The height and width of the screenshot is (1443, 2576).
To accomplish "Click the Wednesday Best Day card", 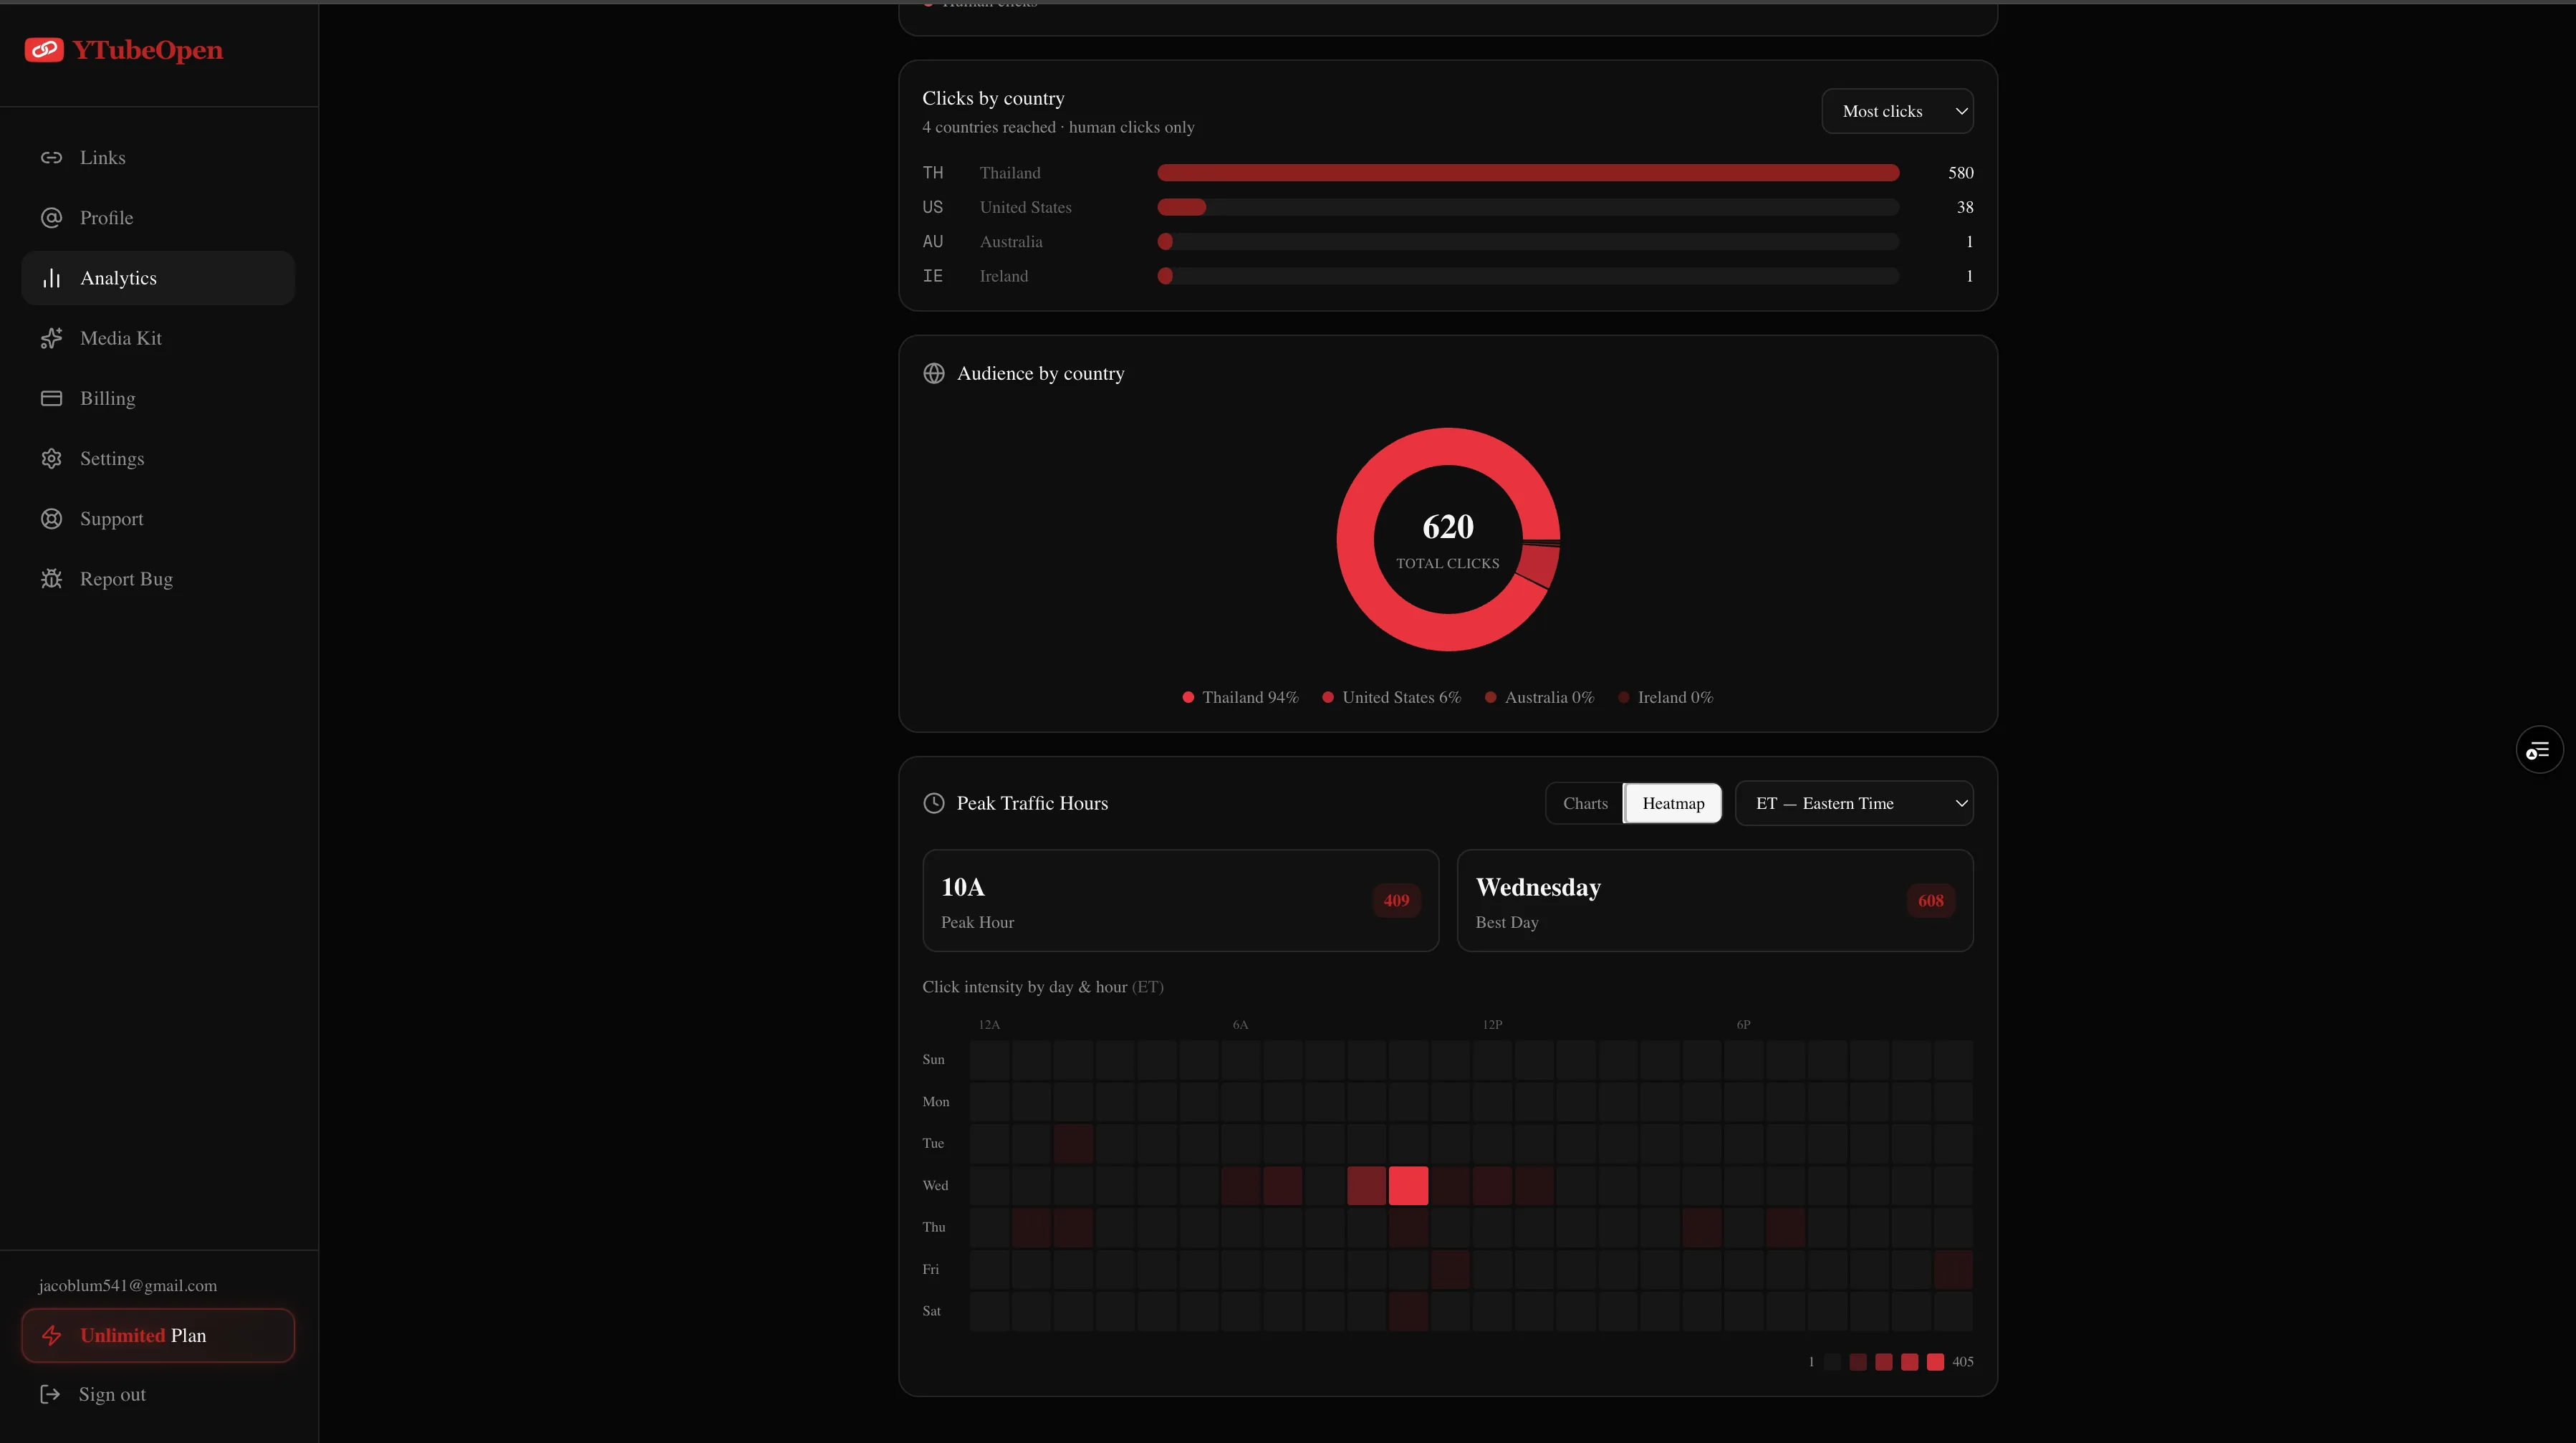I will pyautogui.click(x=1715, y=901).
